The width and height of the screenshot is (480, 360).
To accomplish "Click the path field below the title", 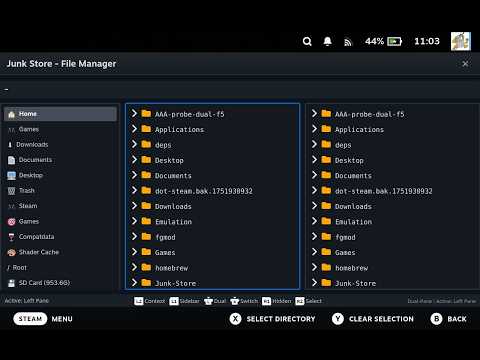I will [x=240, y=89].
